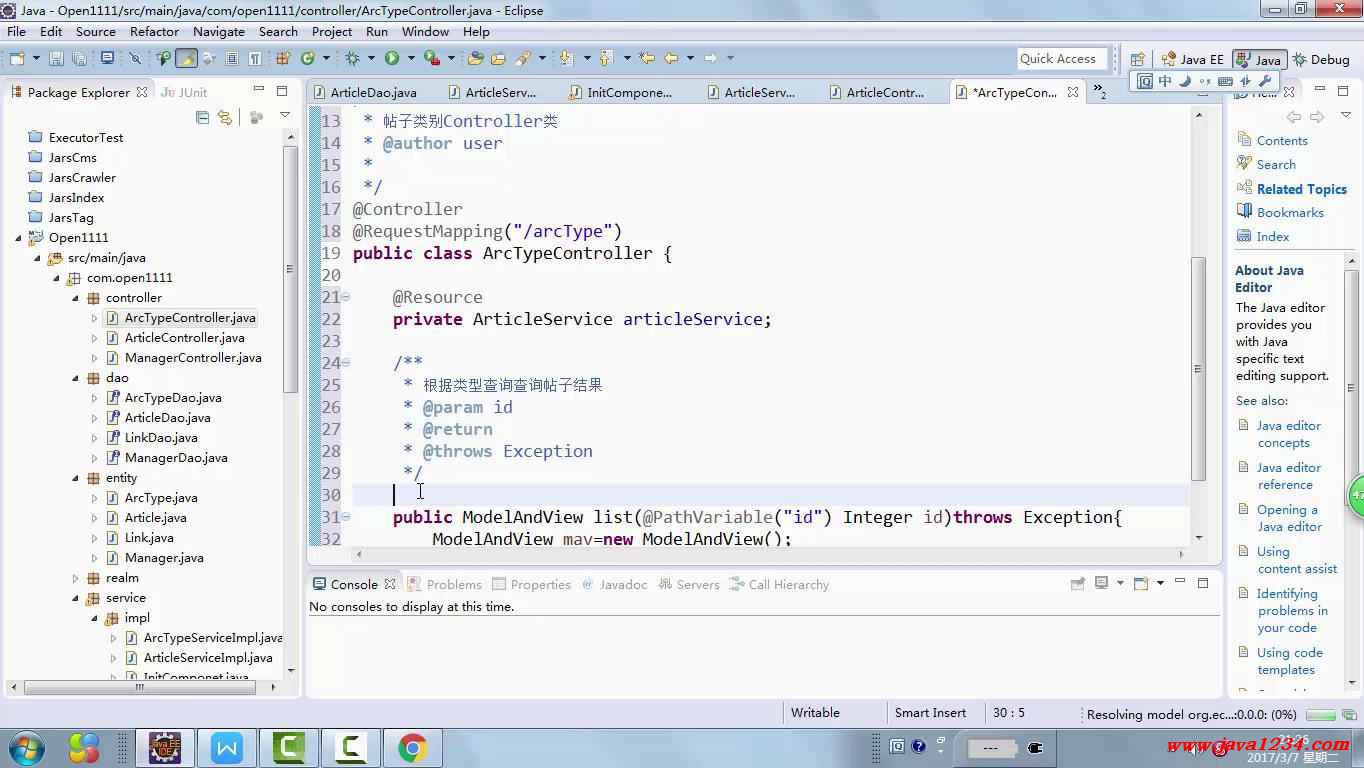Image resolution: width=1364 pixels, height=768 pixels.
Task: Click the Open Perspective icon
Action: coord(1137,60)
